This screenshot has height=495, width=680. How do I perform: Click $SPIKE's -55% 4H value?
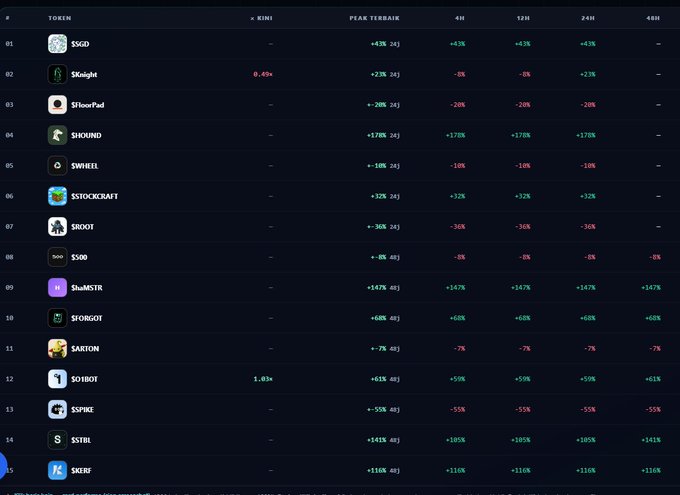point(458,410)
